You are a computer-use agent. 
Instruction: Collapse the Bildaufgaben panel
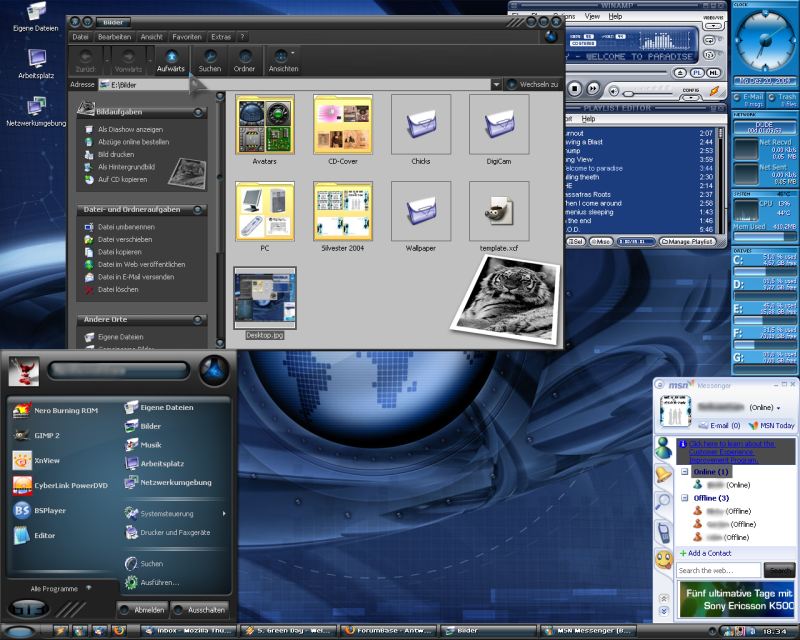[x=198, y=112]
